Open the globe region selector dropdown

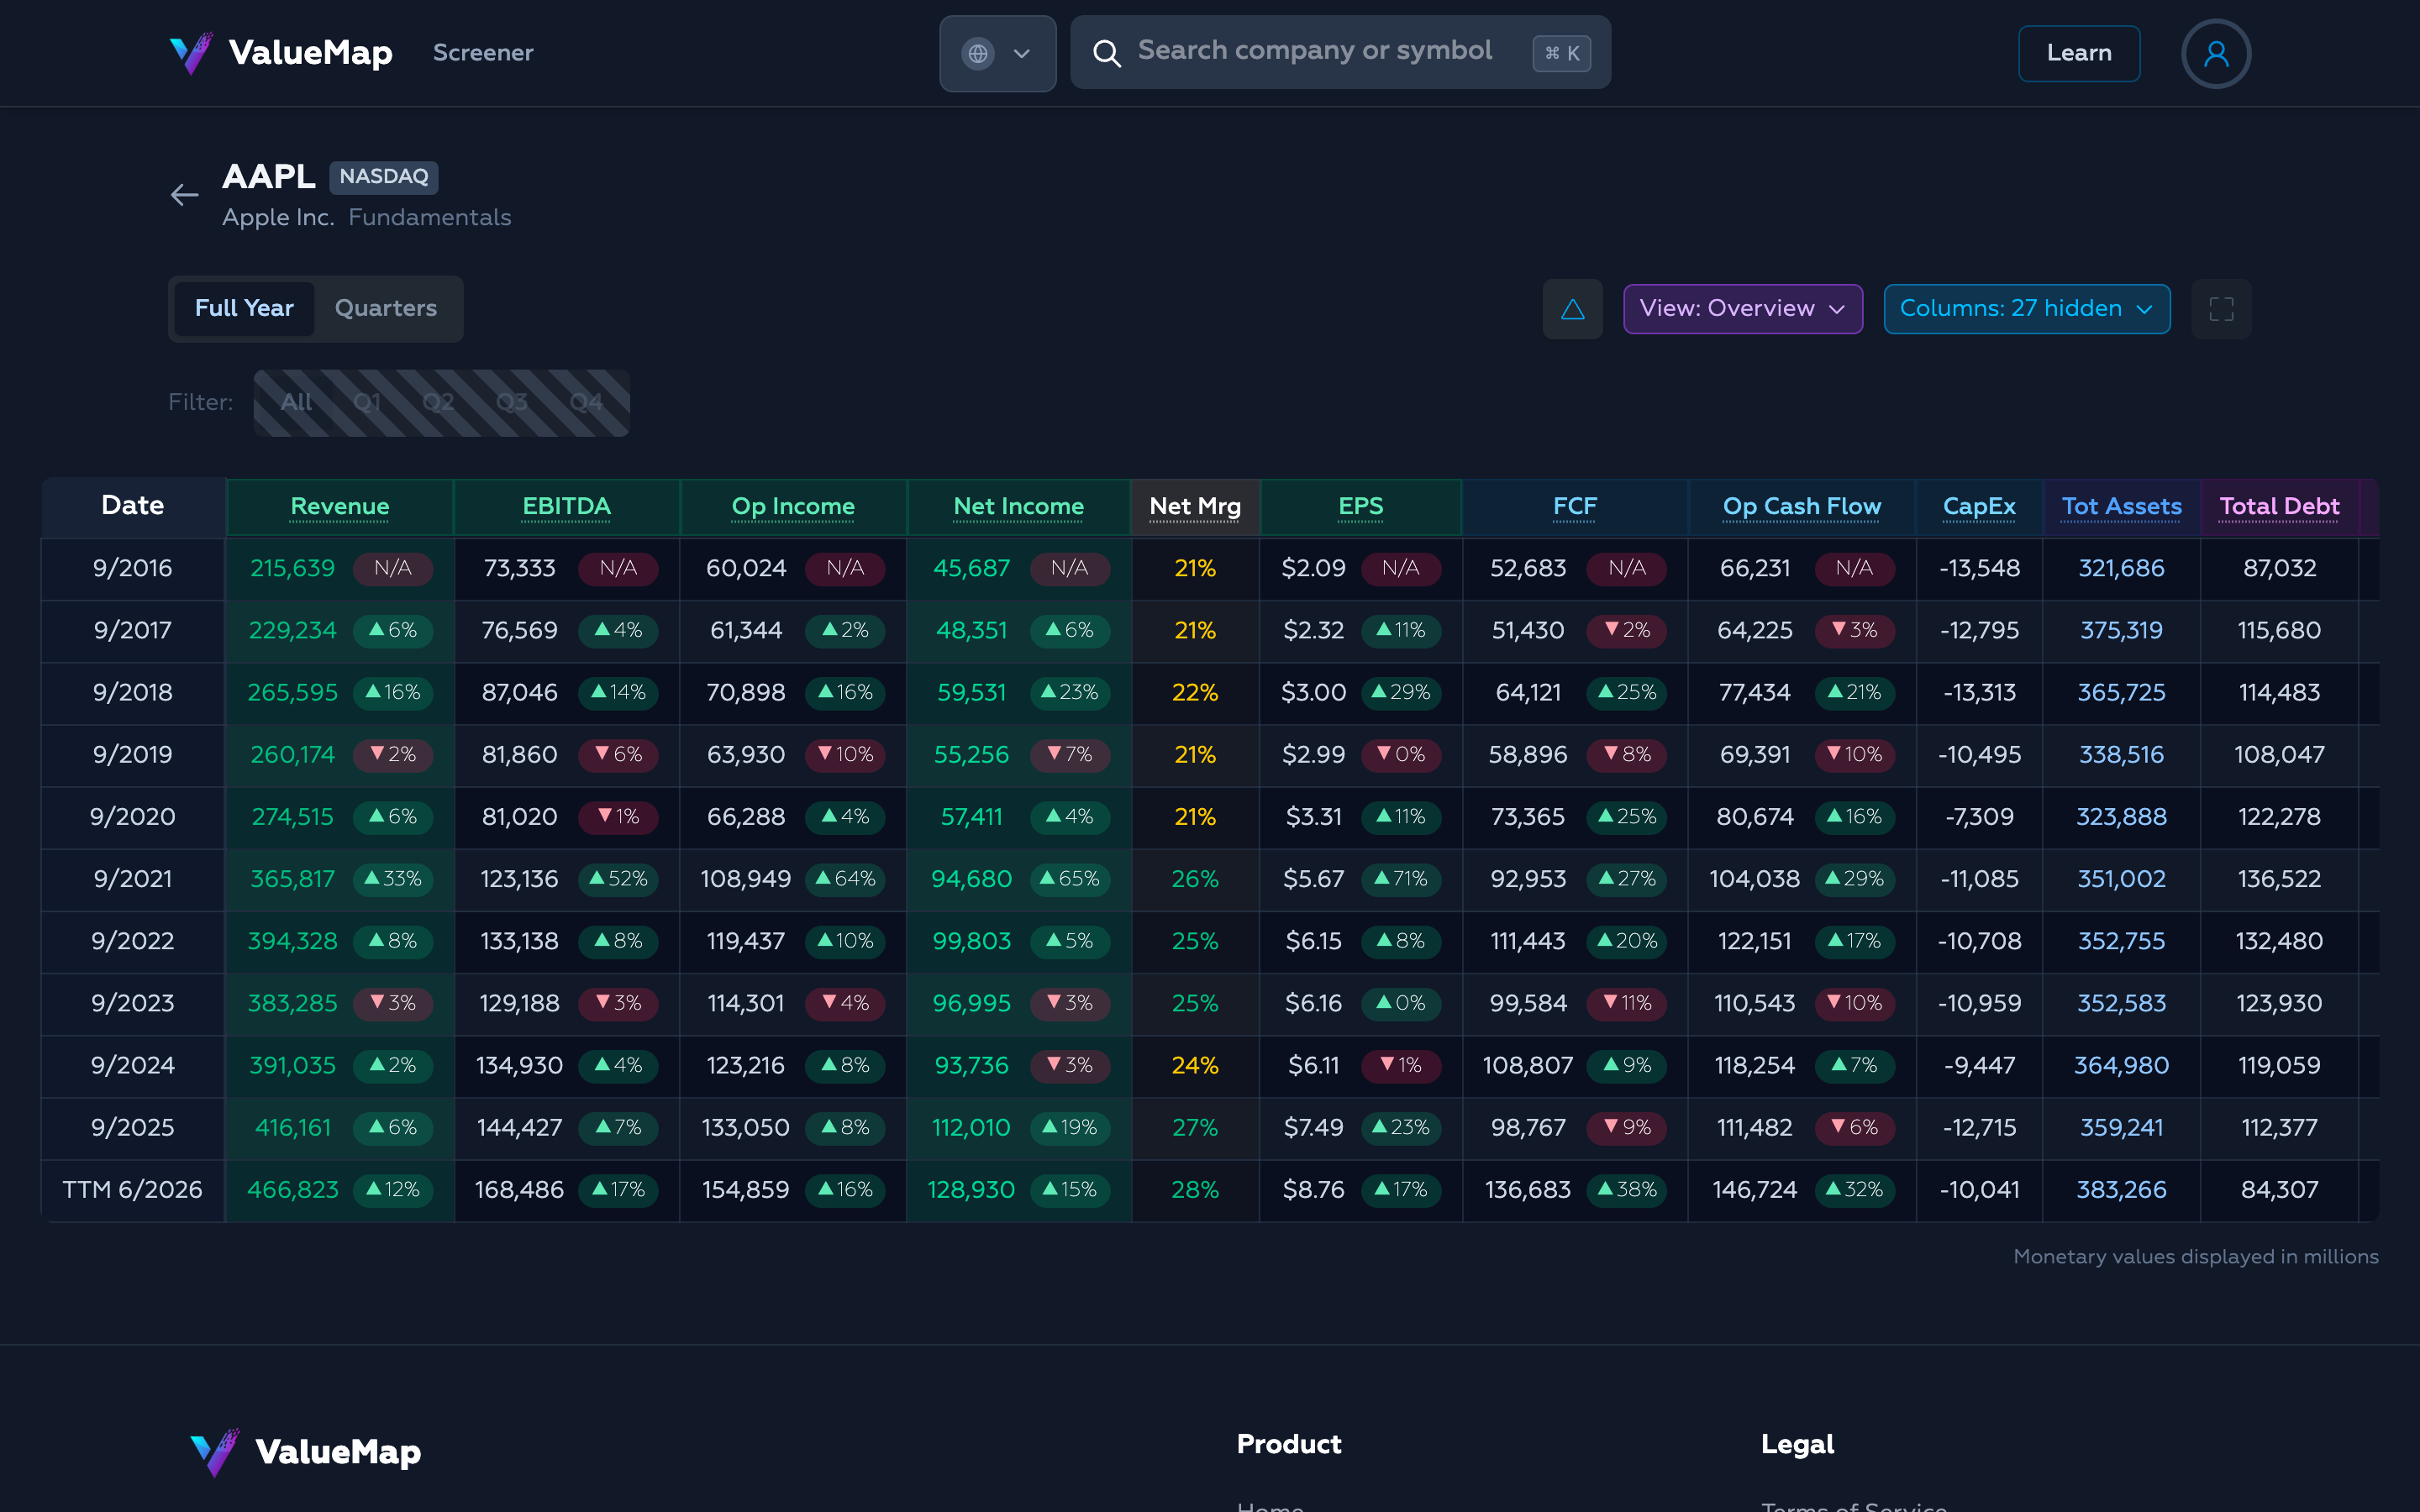tap(997, 53)
